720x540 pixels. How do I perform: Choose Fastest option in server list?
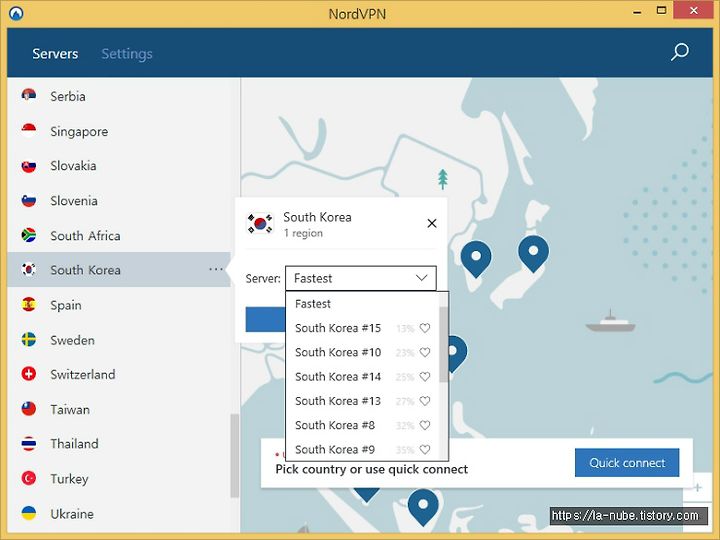tap(363, 304)
